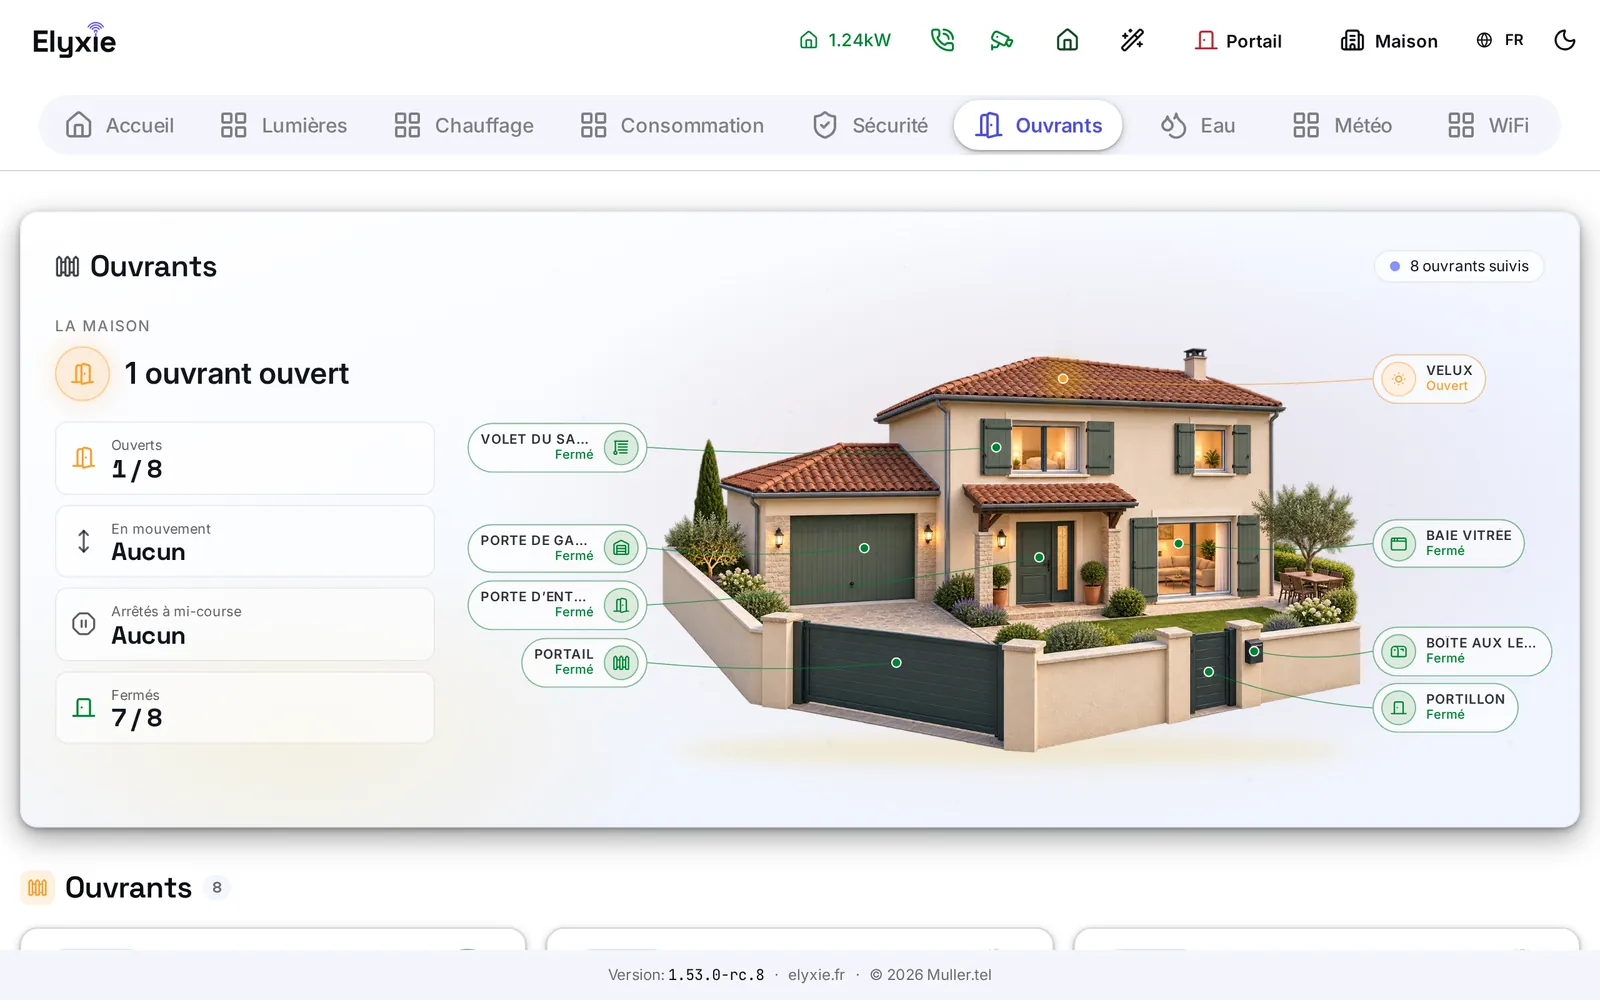Switch to the Lumières tab
This screenshot has width=1600, height=1000.
284,125
